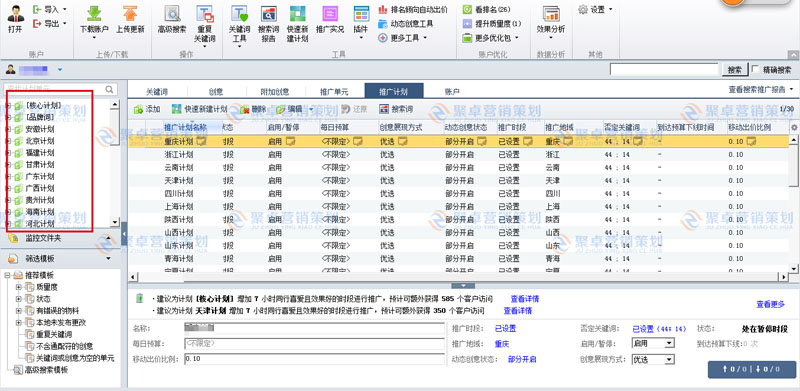Expand 质量度 under 推荐模板

click(x=19, y=287)
